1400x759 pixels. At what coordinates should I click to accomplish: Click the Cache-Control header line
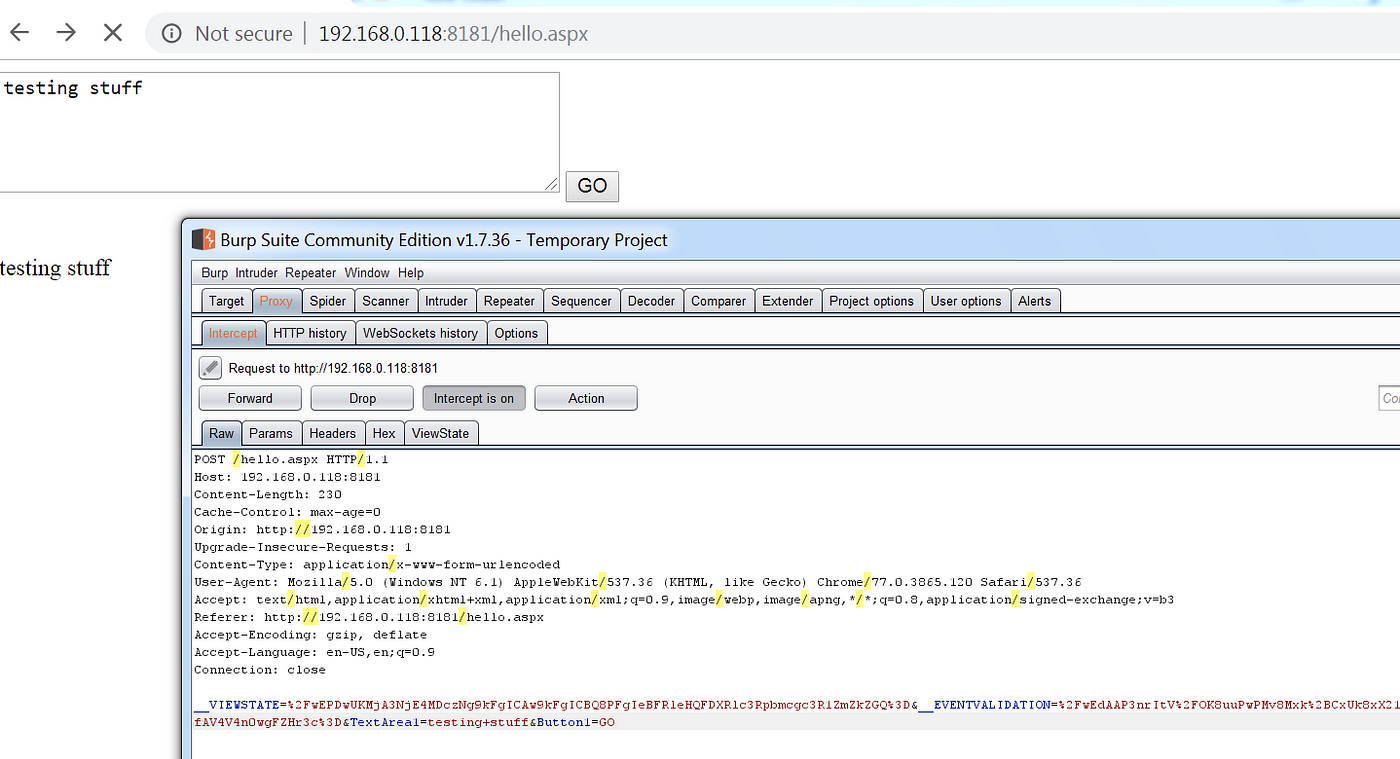click(287, 512)
